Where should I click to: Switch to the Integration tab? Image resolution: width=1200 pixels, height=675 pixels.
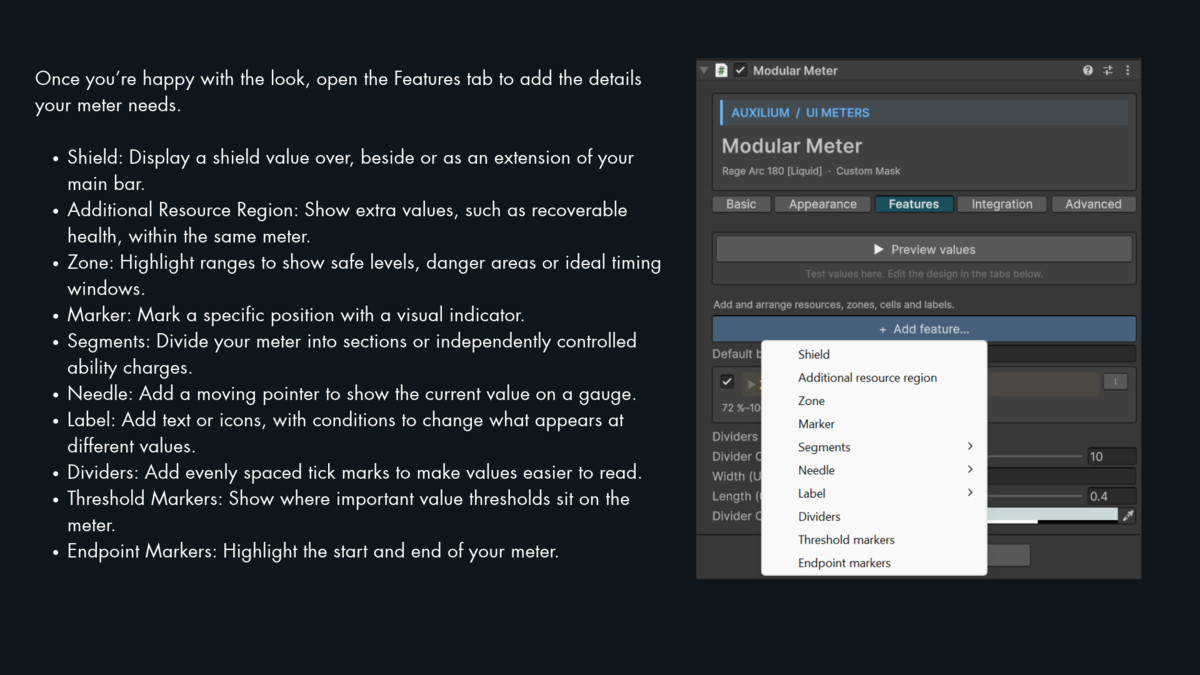pyautogui.click(x=1002, y=204)
